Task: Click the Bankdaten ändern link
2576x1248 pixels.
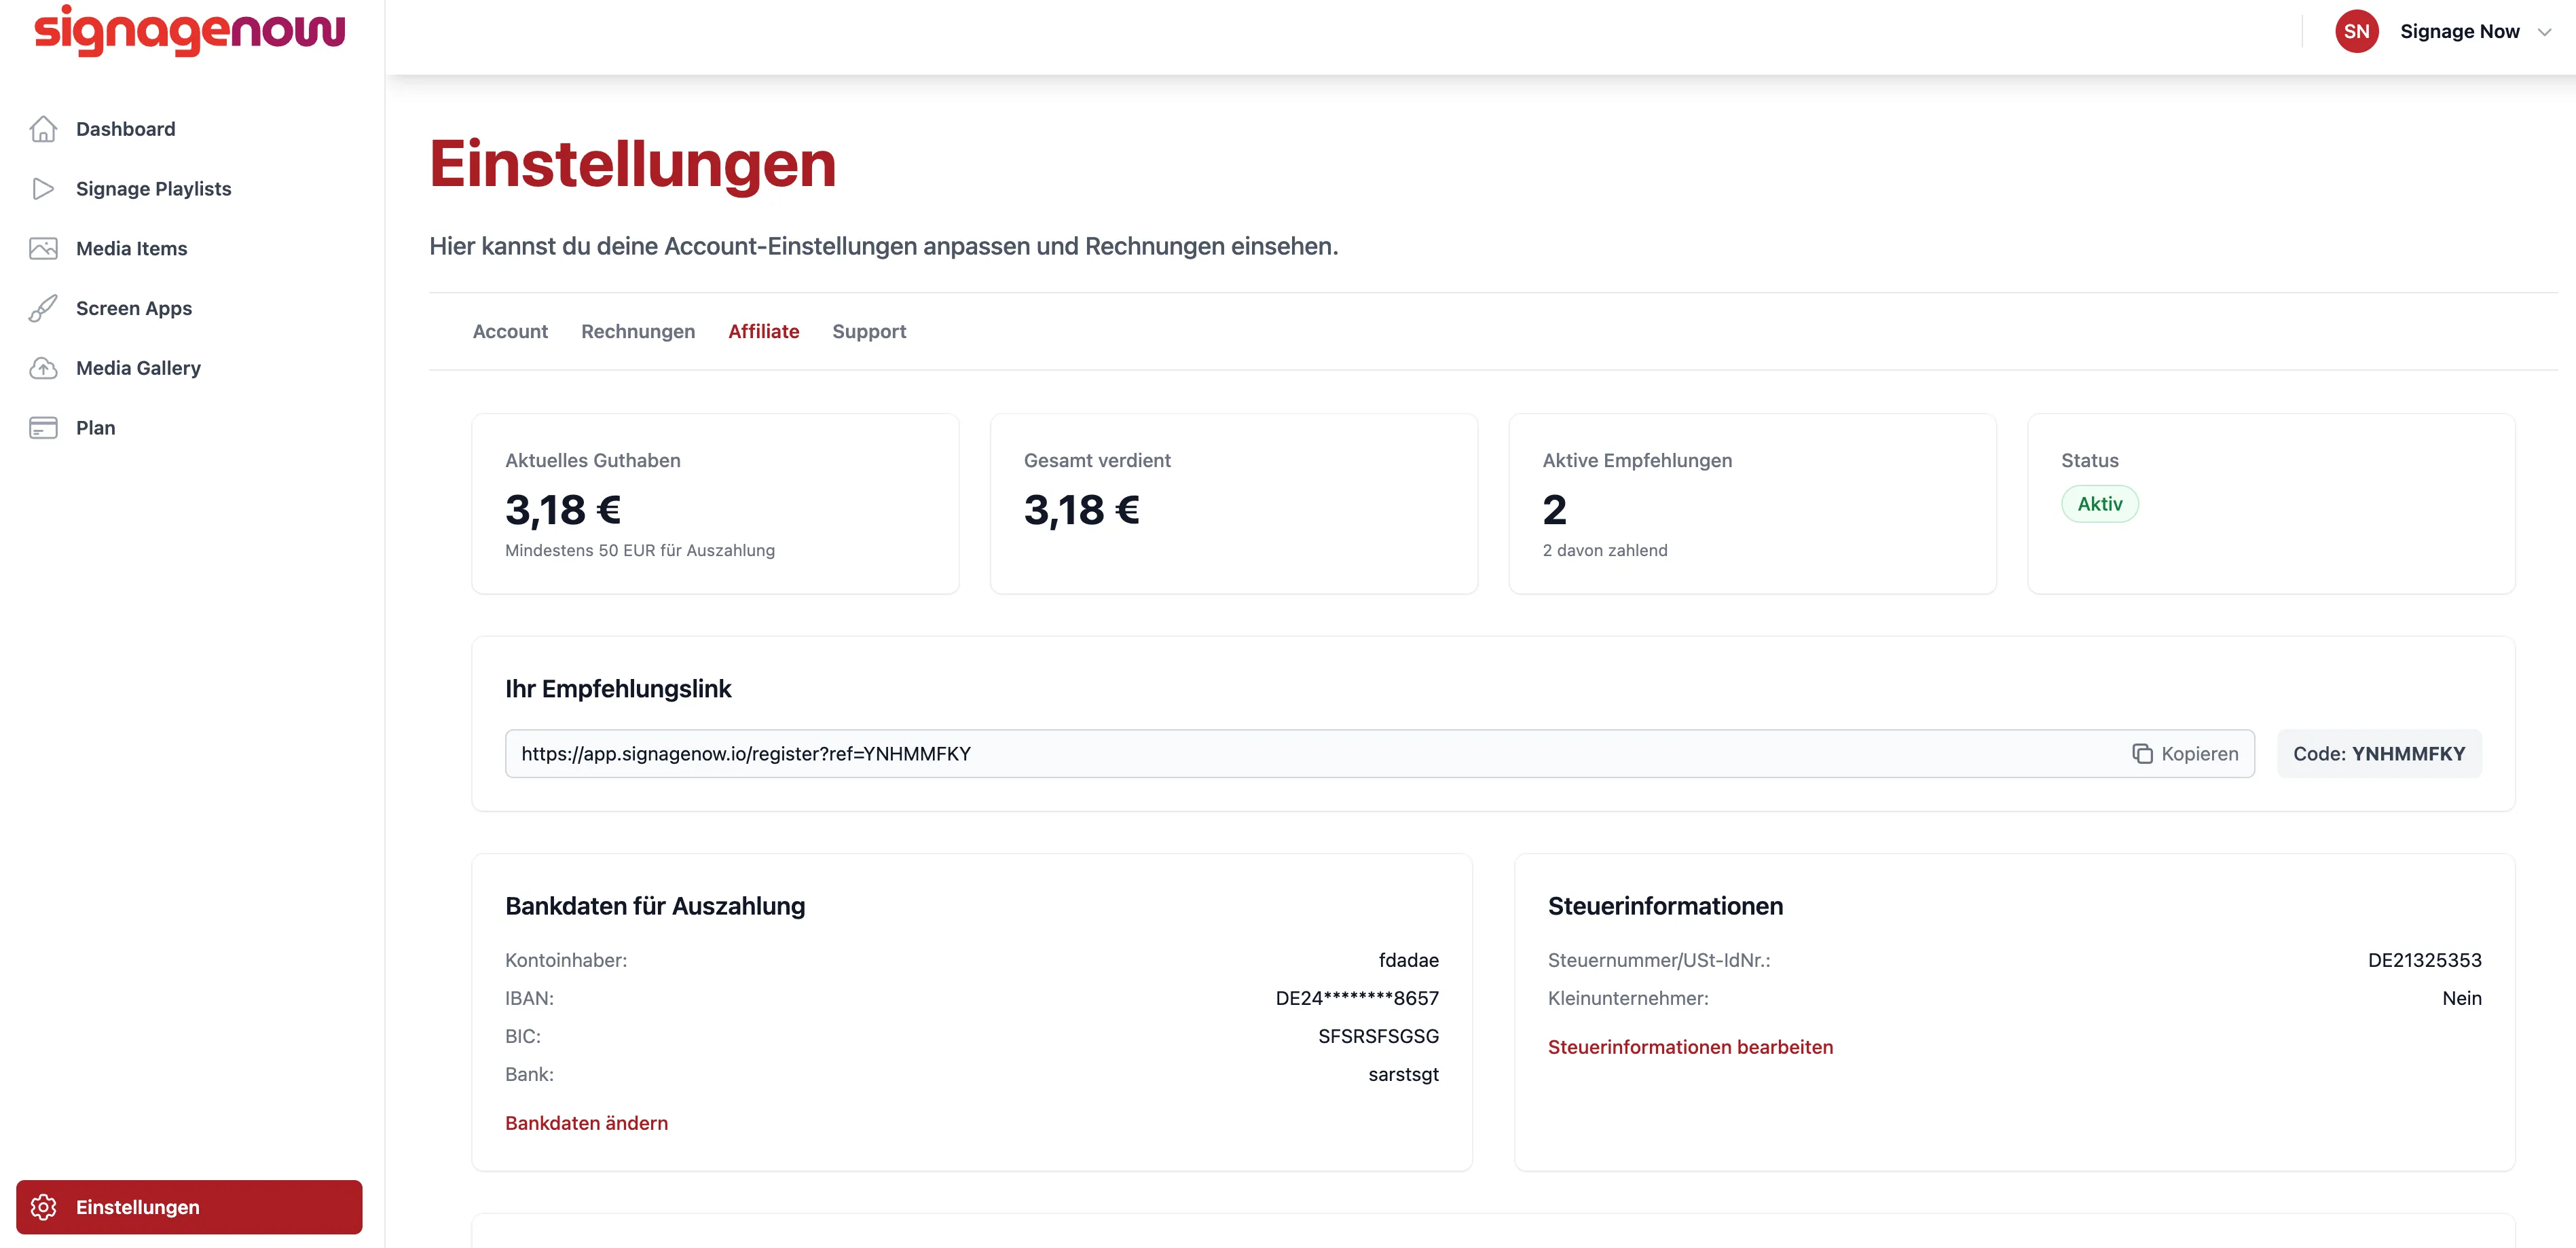Action: pos(586,1123)
